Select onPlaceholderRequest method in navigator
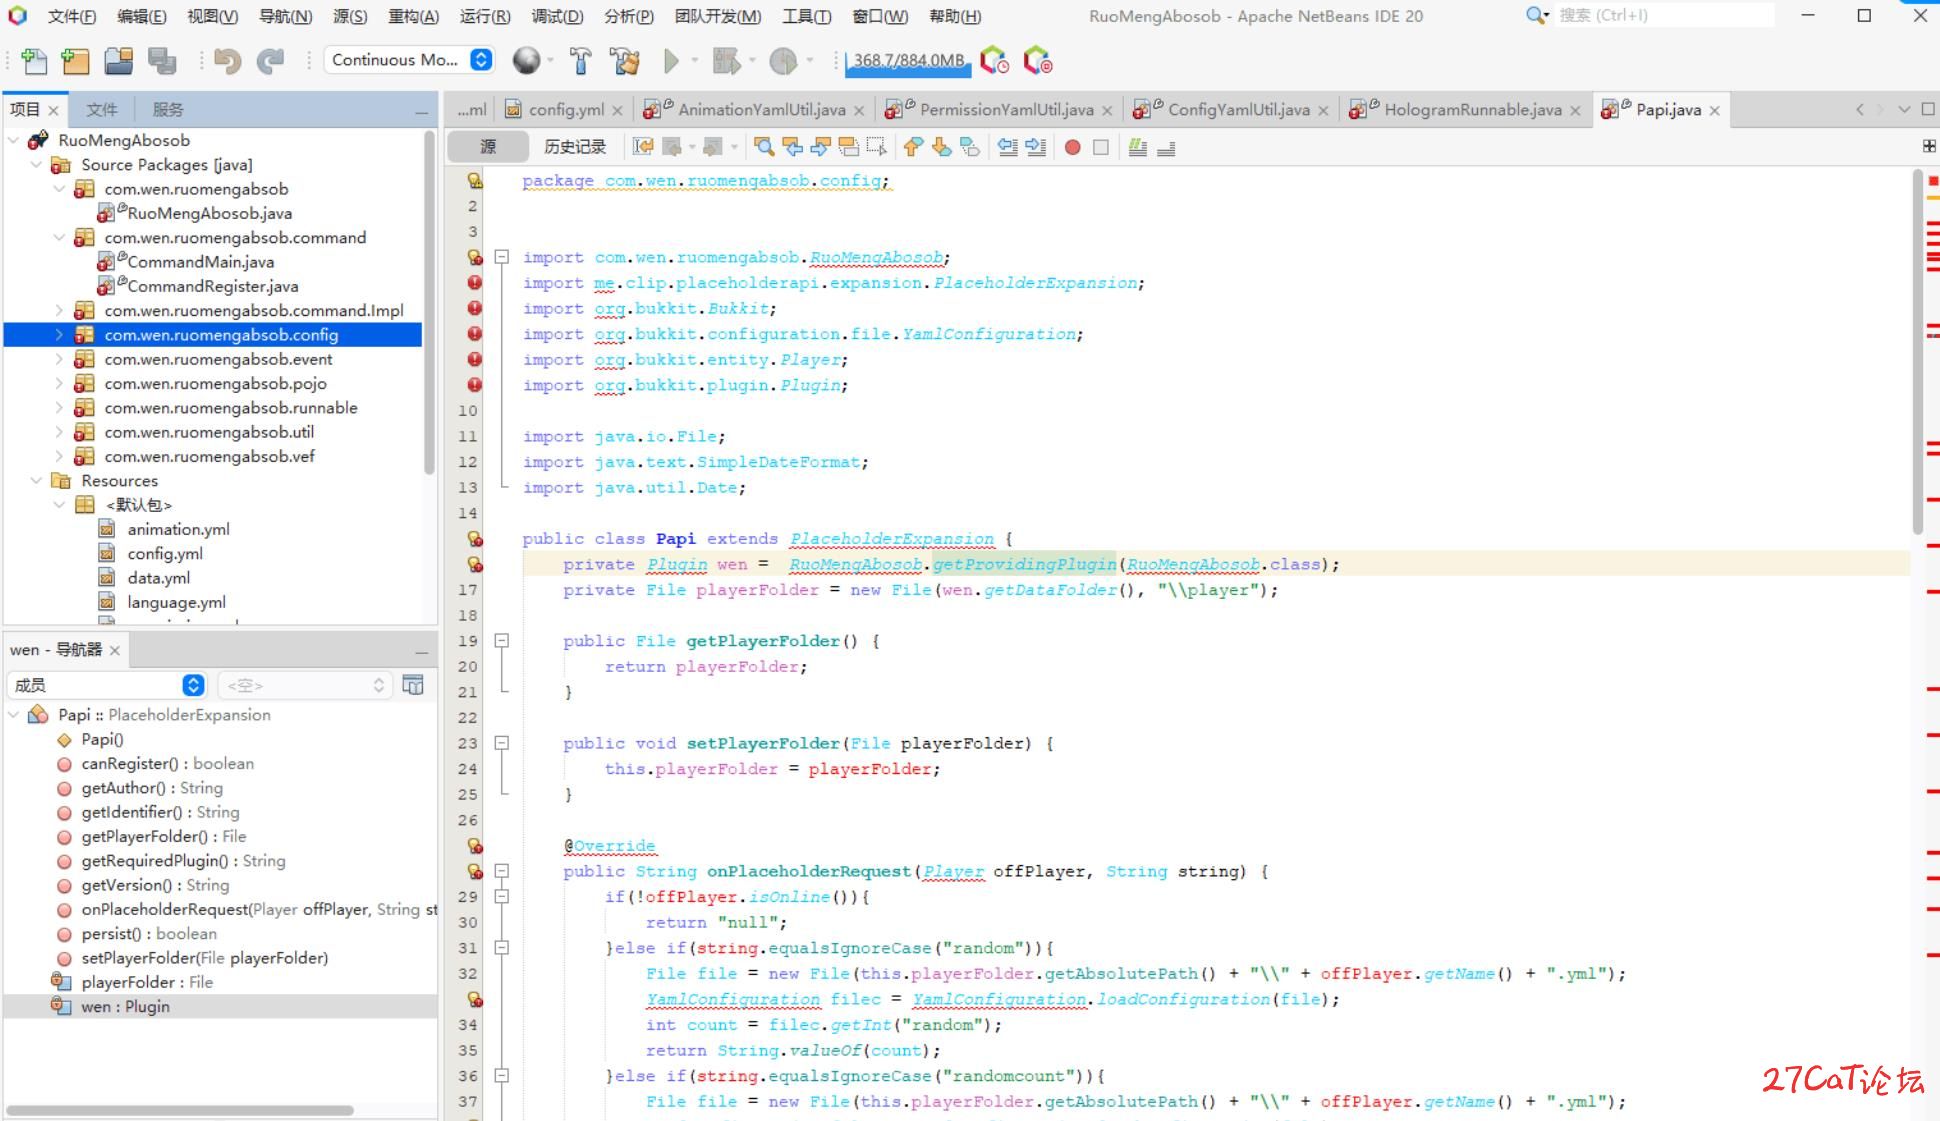The height and width of the screenshot is (1121, 1940). [259, 909]
